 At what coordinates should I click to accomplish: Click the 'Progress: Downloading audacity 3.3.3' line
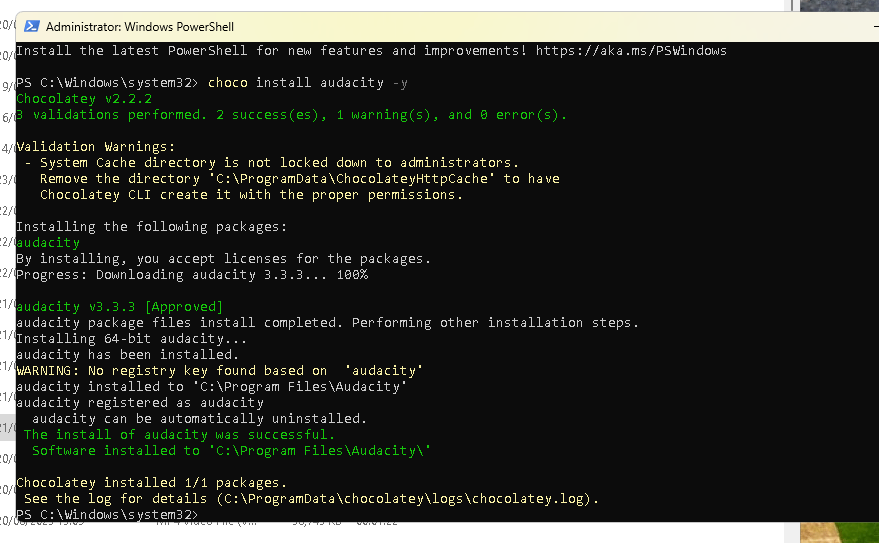click(192, 275)
